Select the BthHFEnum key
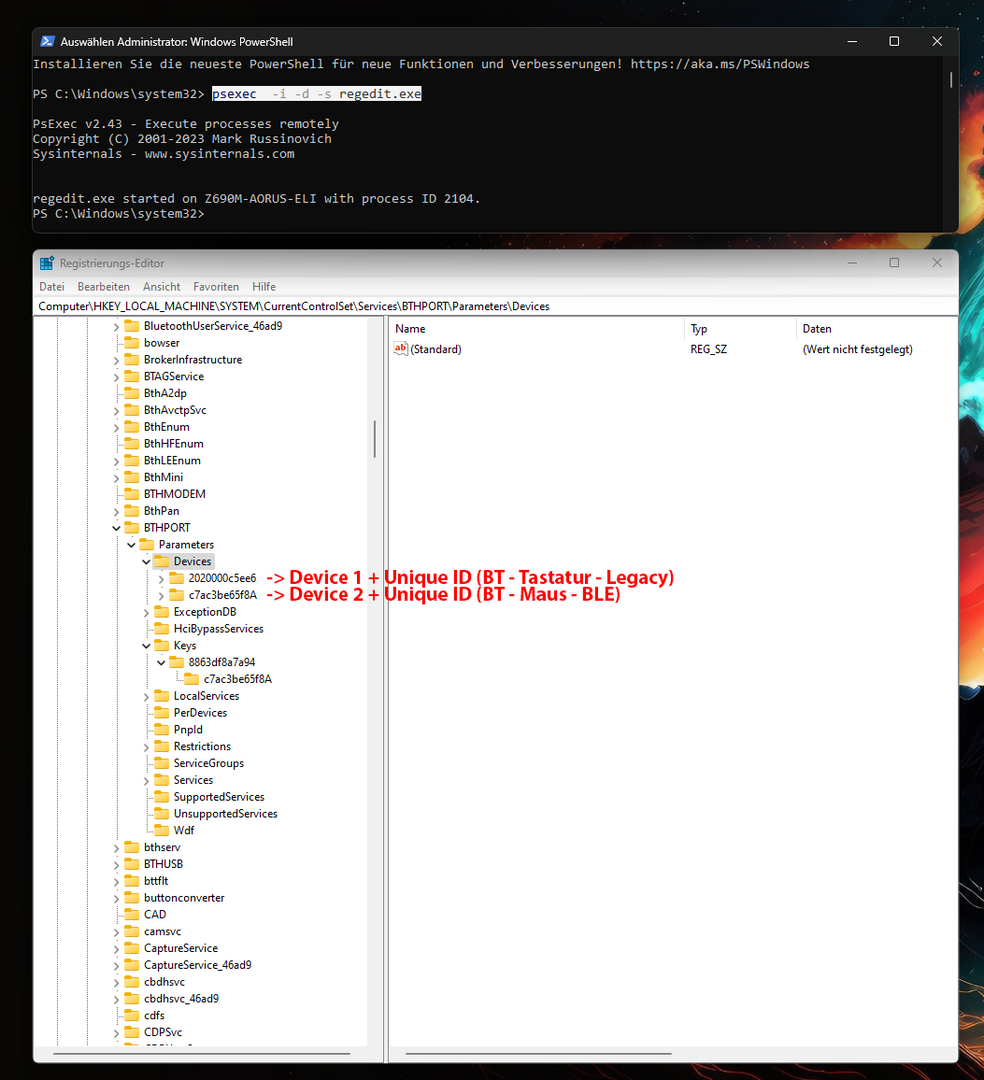The height and width of the screenshot is (1080, 984). click(x=174, y=444)
